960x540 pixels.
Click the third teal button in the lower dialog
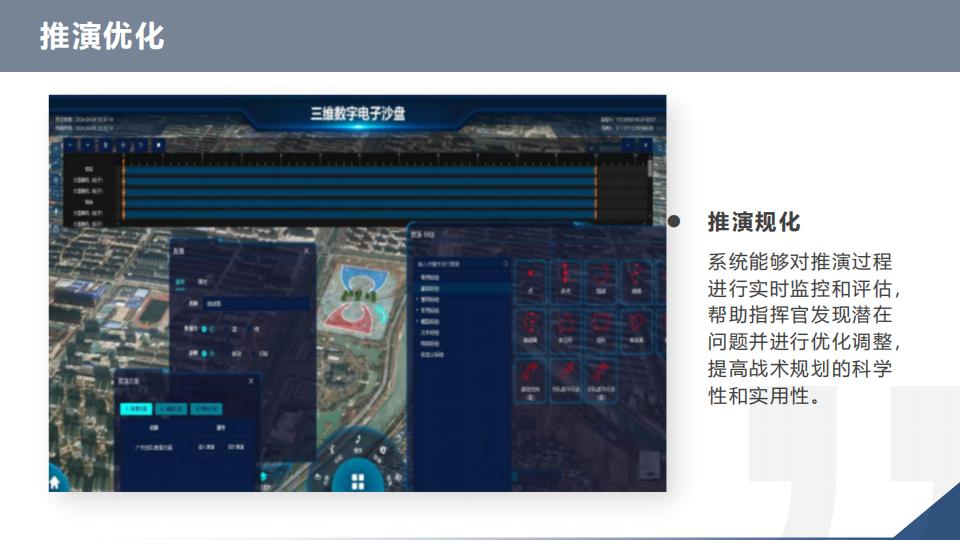206,408
